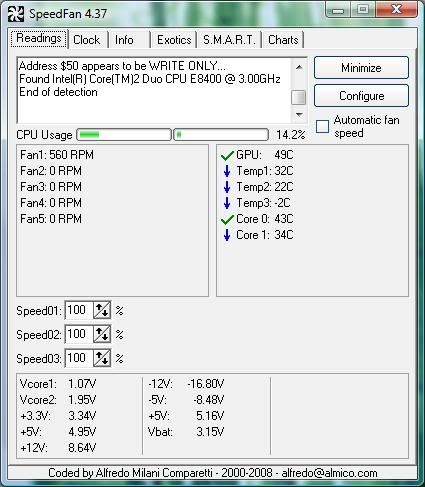Click the 'Address $50 appears' log line
This screenshot has height=487, width=425.
122,66
